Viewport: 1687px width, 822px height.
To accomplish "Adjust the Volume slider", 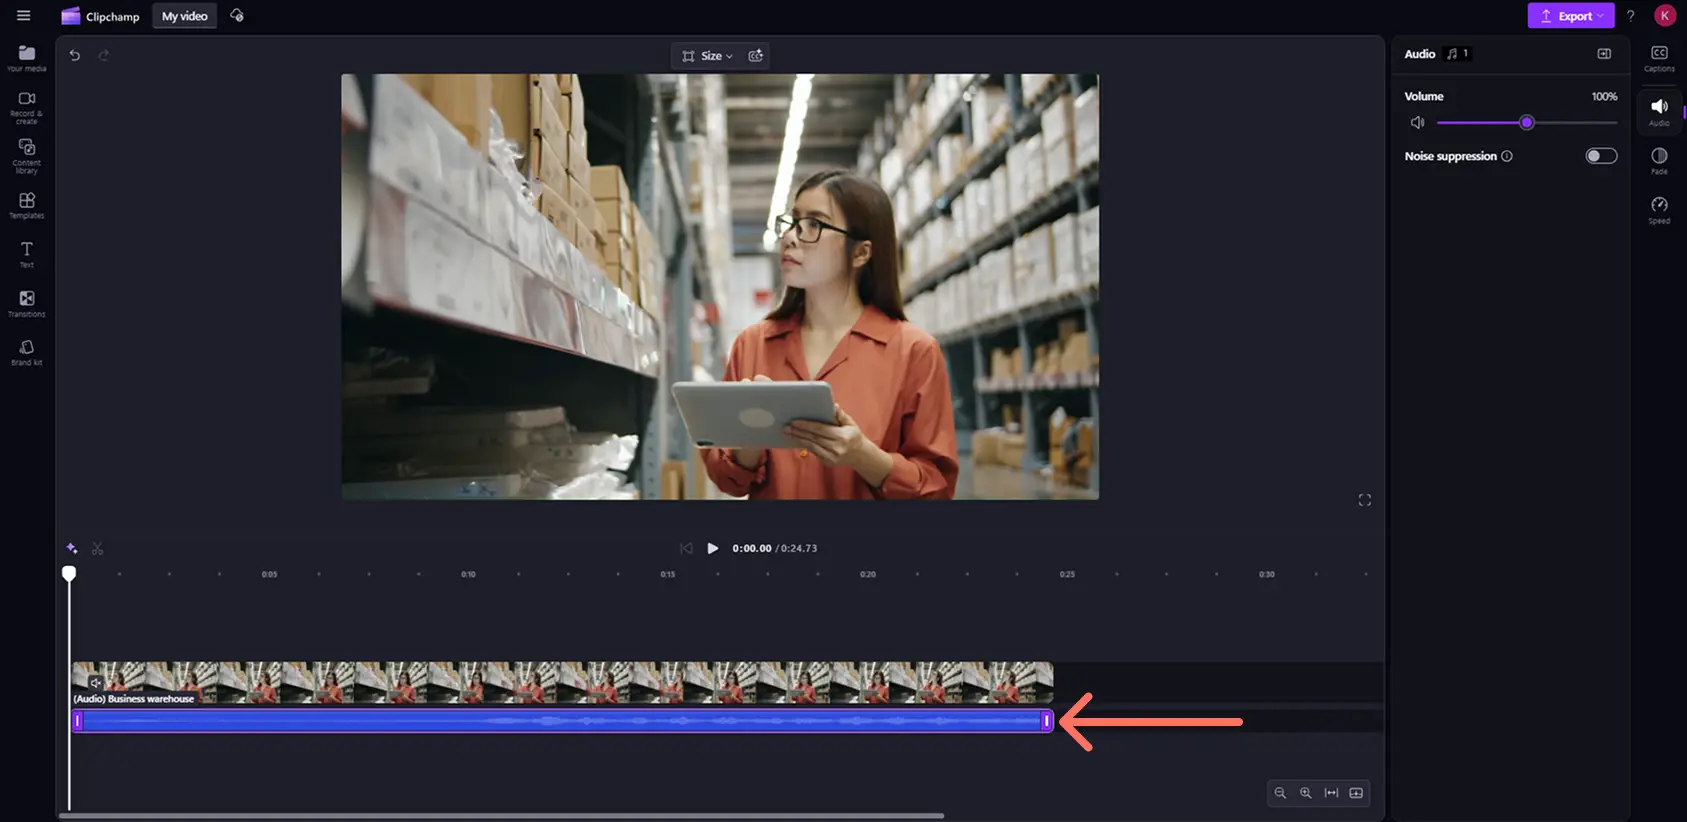I will tap(1527, 122).
